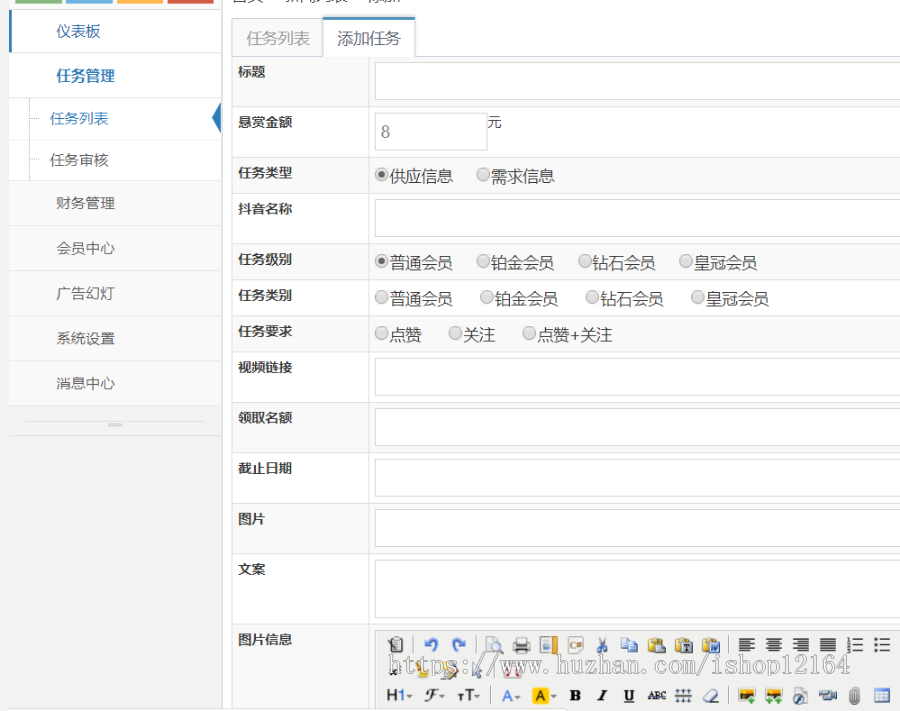
Task: Switch to the 添加任务 tab
Action: [x=369, y=38]
